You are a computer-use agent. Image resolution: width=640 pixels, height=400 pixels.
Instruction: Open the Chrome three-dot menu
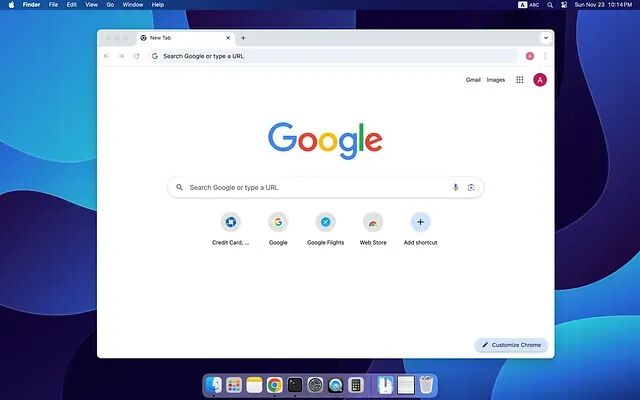545,56
